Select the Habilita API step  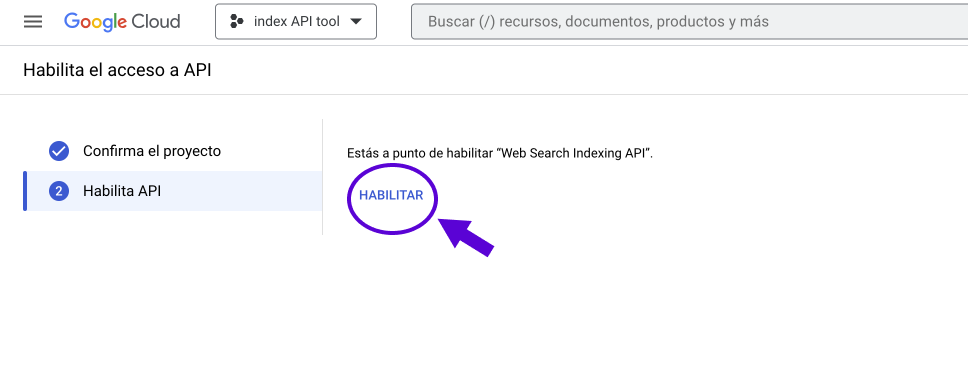click(x=173, y=191)
